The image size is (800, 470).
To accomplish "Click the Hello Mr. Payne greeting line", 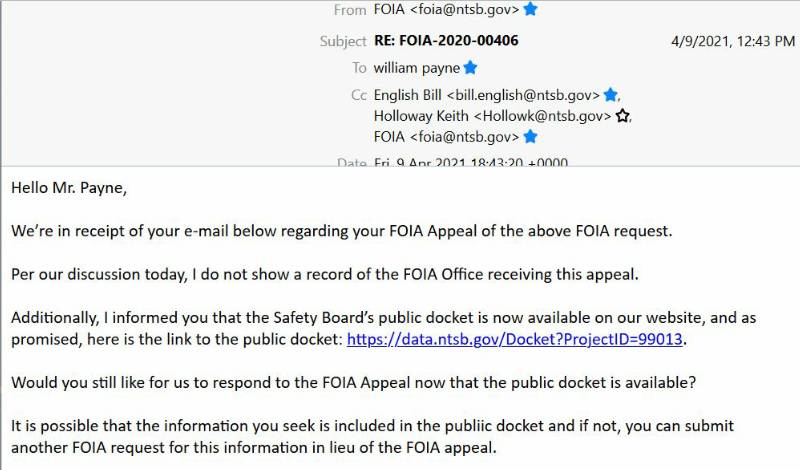I will [69, 188].
